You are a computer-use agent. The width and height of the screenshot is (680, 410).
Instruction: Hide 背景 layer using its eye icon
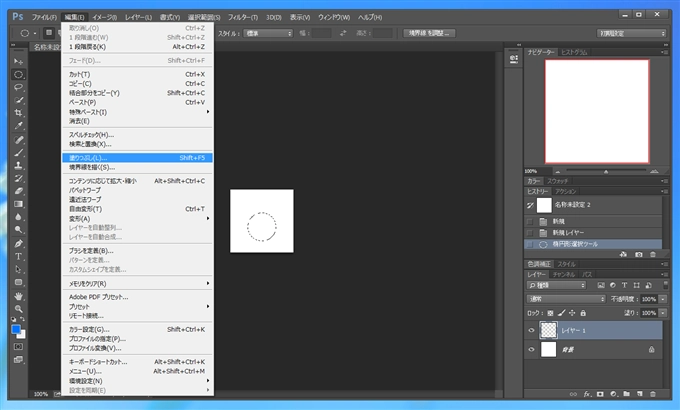click(x=531, y=349)
